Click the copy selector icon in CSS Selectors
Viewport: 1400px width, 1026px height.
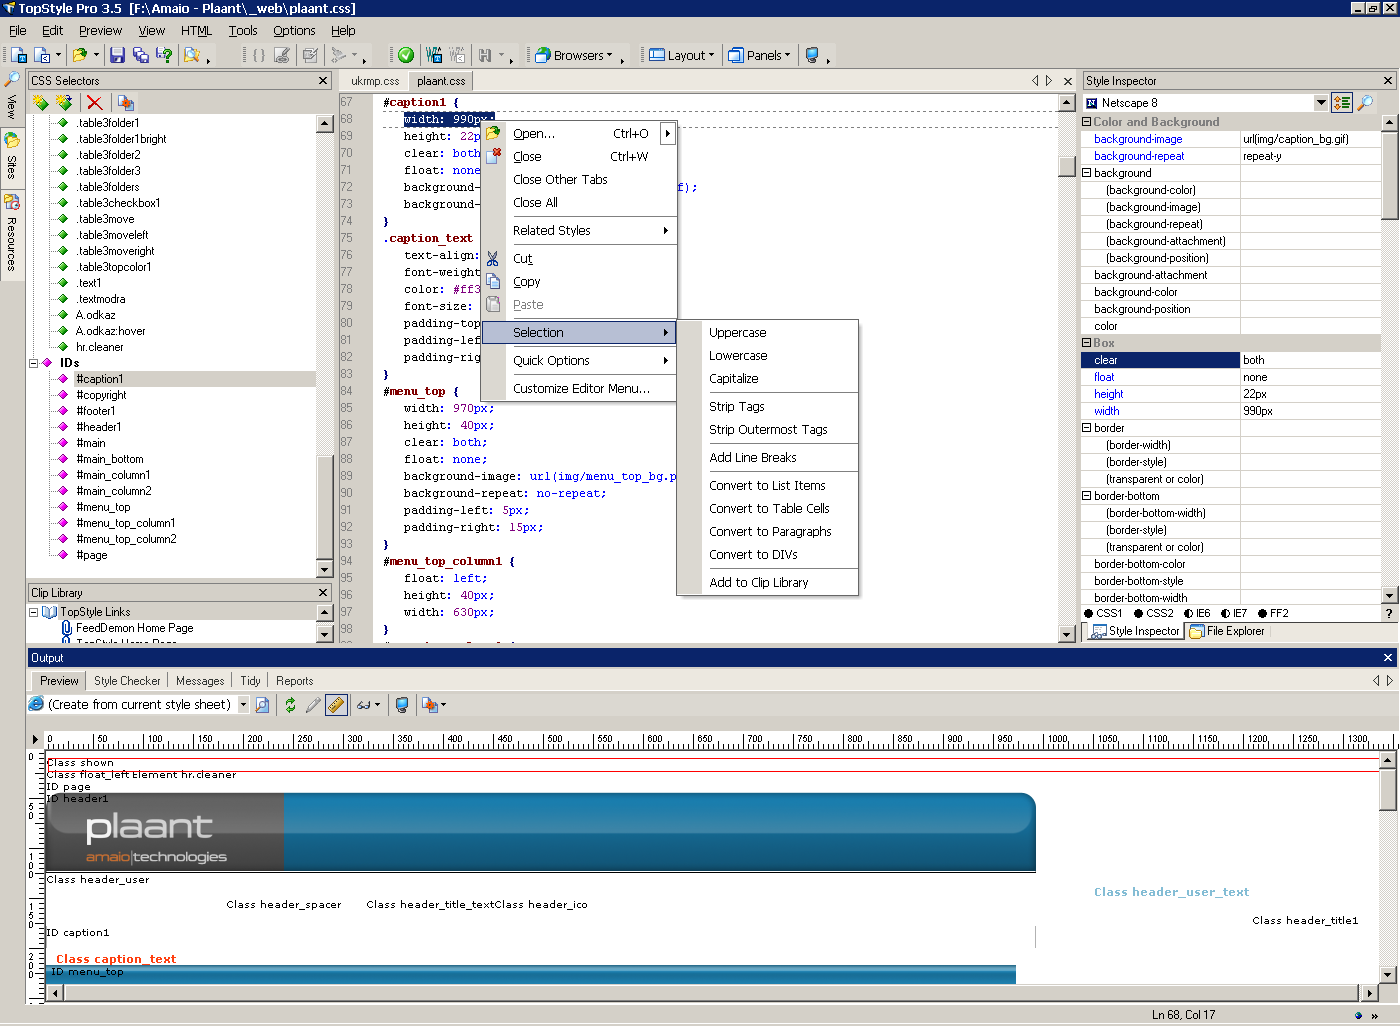(x=125, y=102)
